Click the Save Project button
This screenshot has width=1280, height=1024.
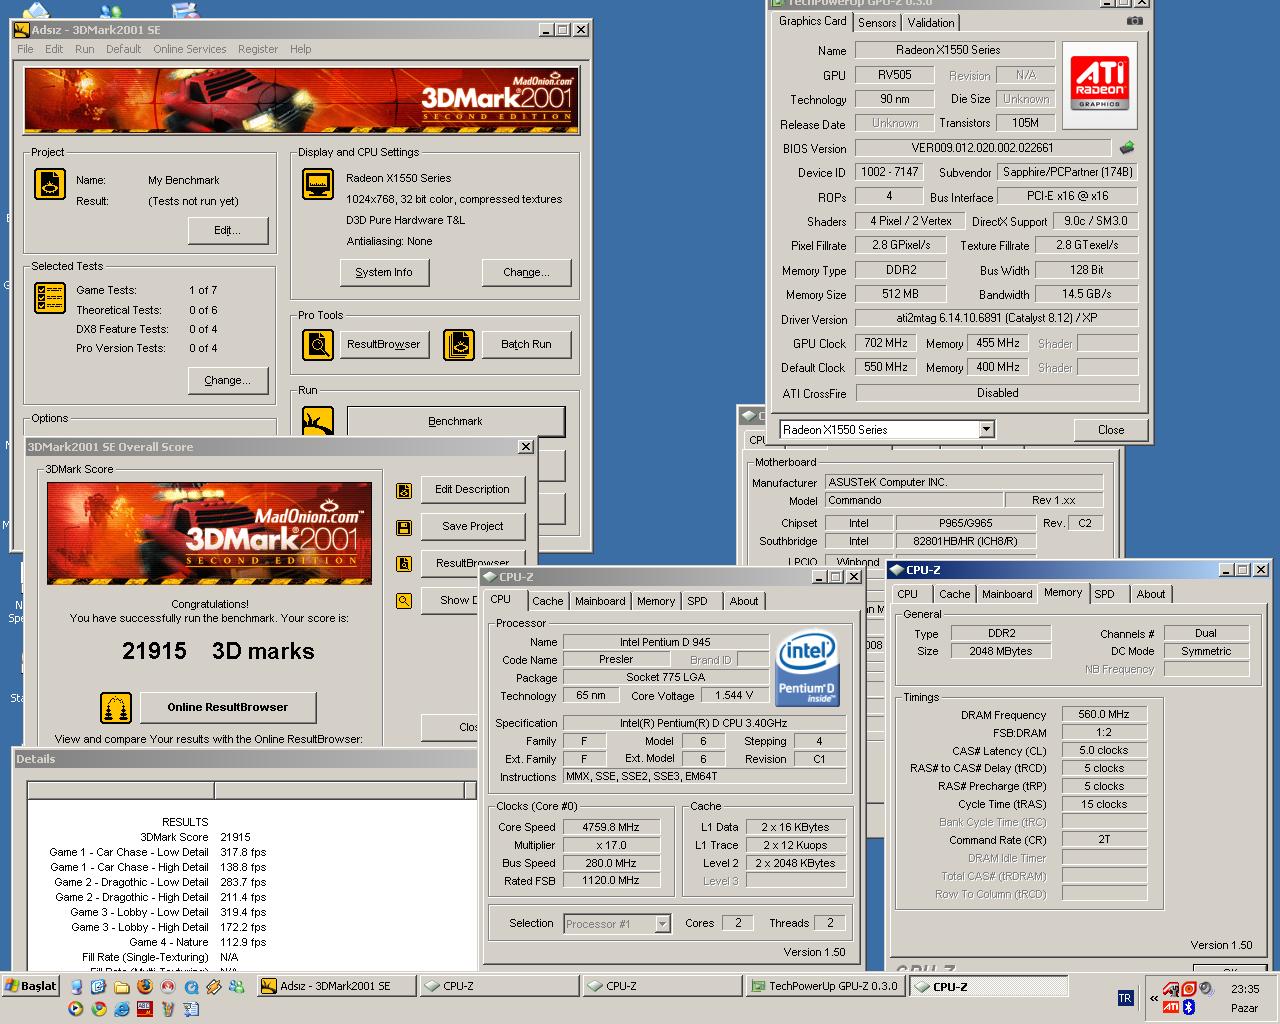[473, 526]
